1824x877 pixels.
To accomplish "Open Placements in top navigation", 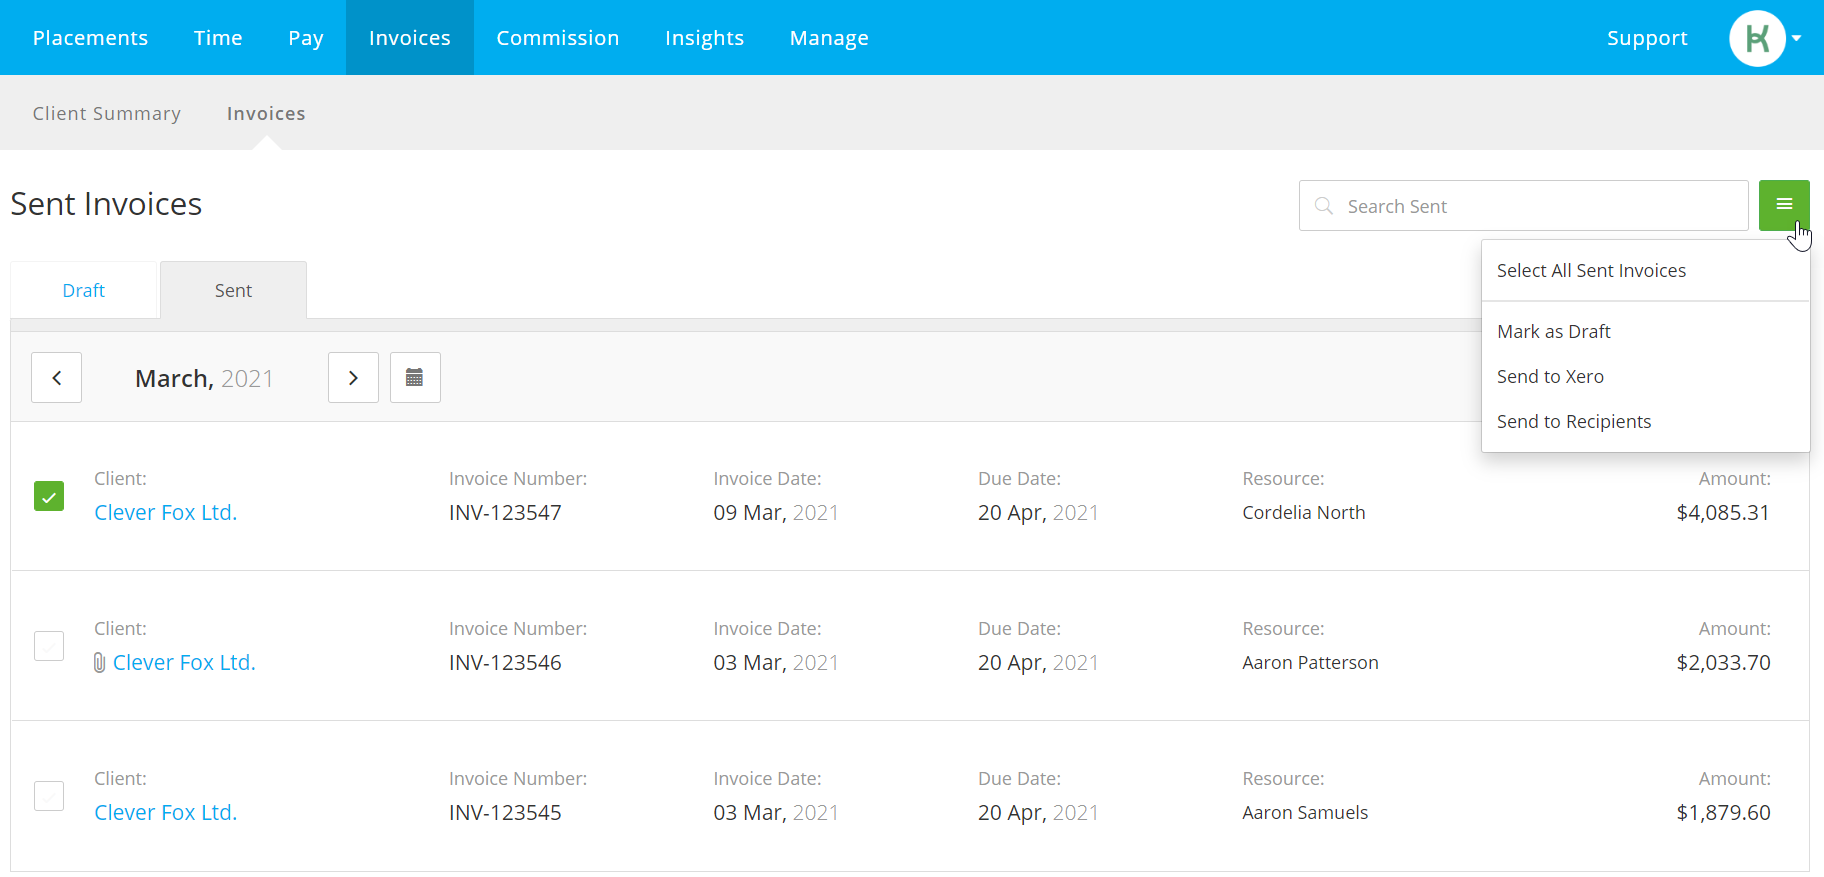I will (x=90, y=38).
